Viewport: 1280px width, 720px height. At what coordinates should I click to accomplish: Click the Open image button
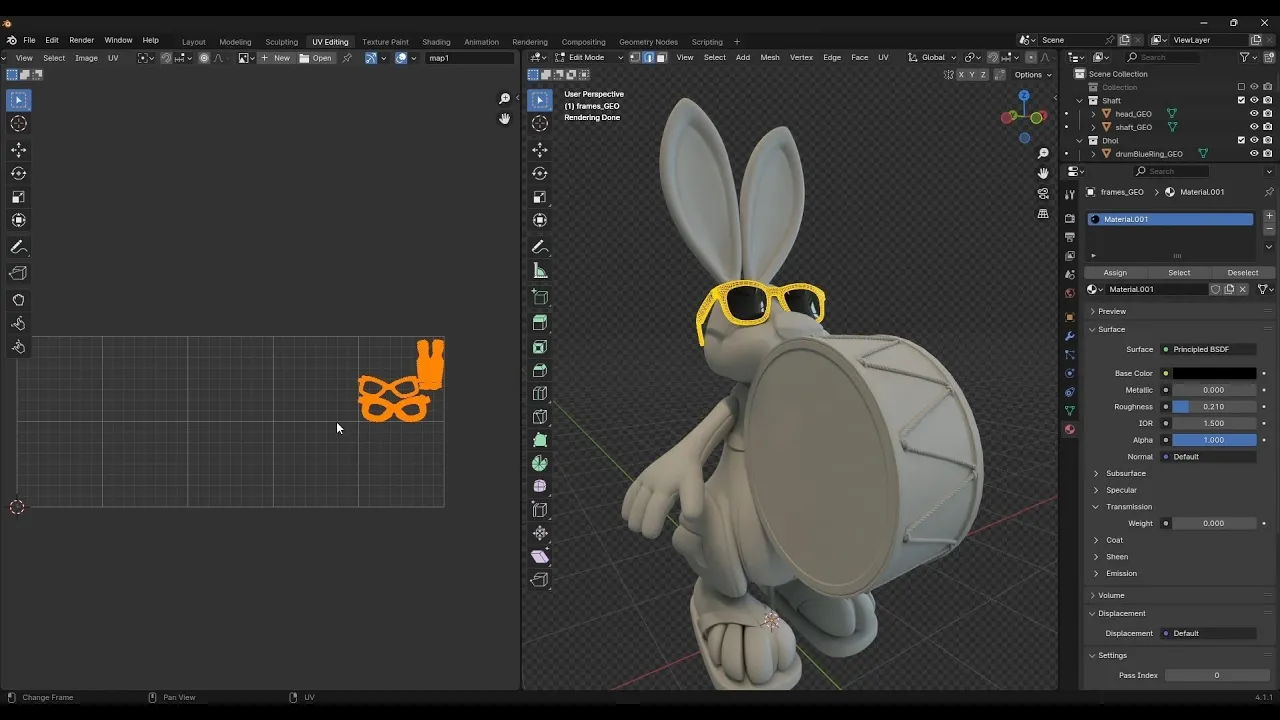click(316, 58)
